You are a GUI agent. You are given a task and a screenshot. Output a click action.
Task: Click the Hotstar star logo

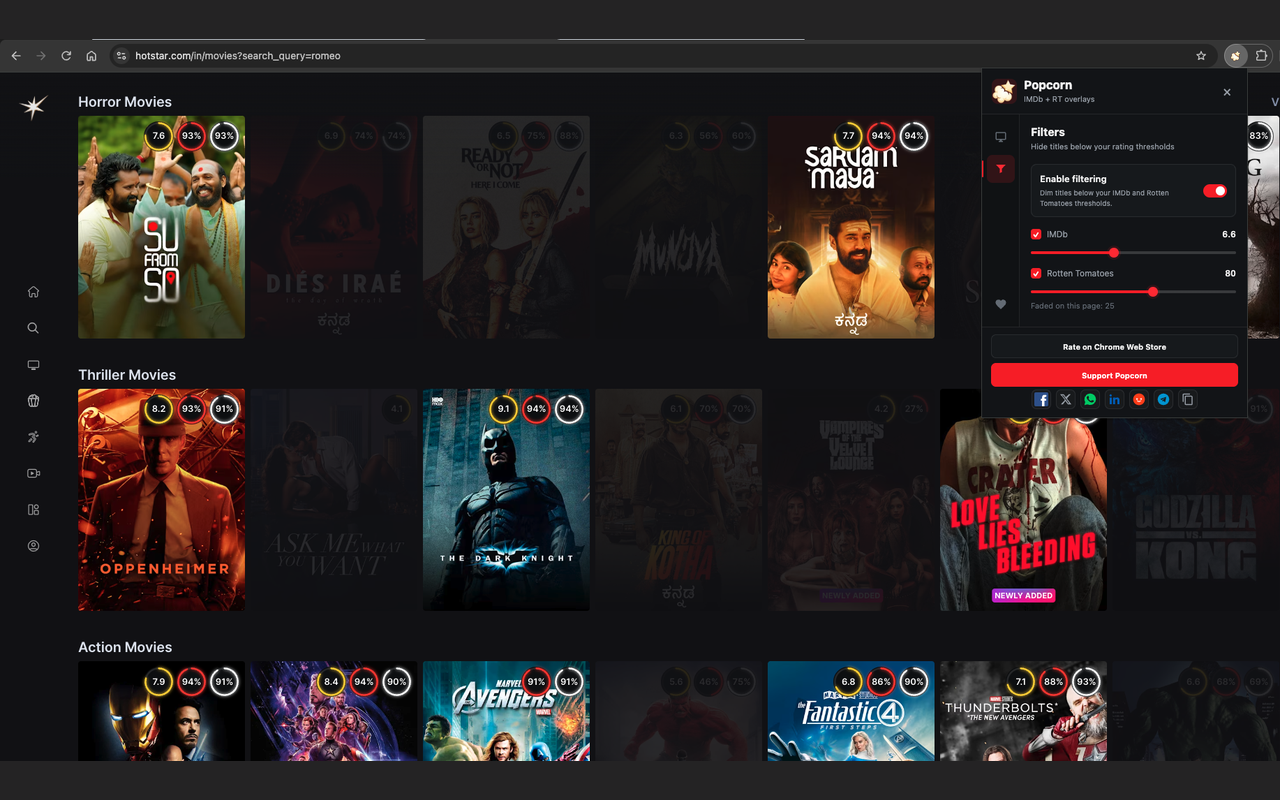pyautogui.click(x=34, y=107)
